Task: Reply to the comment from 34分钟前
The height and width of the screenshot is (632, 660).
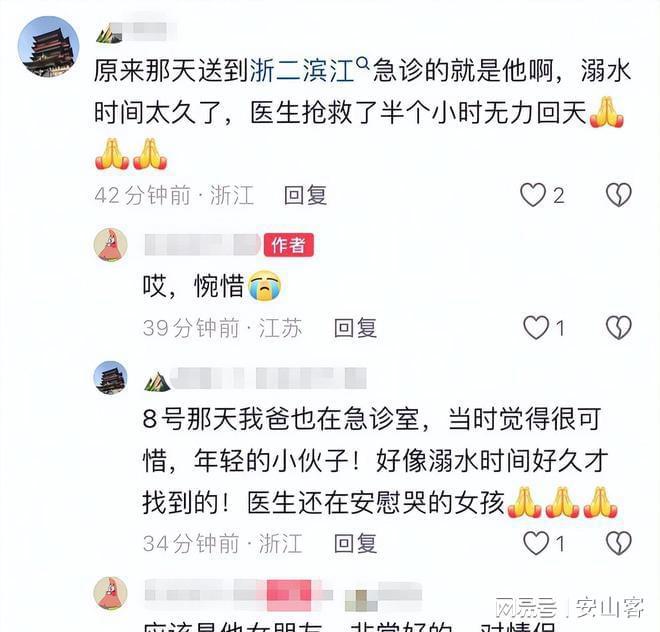Action: 355,543
